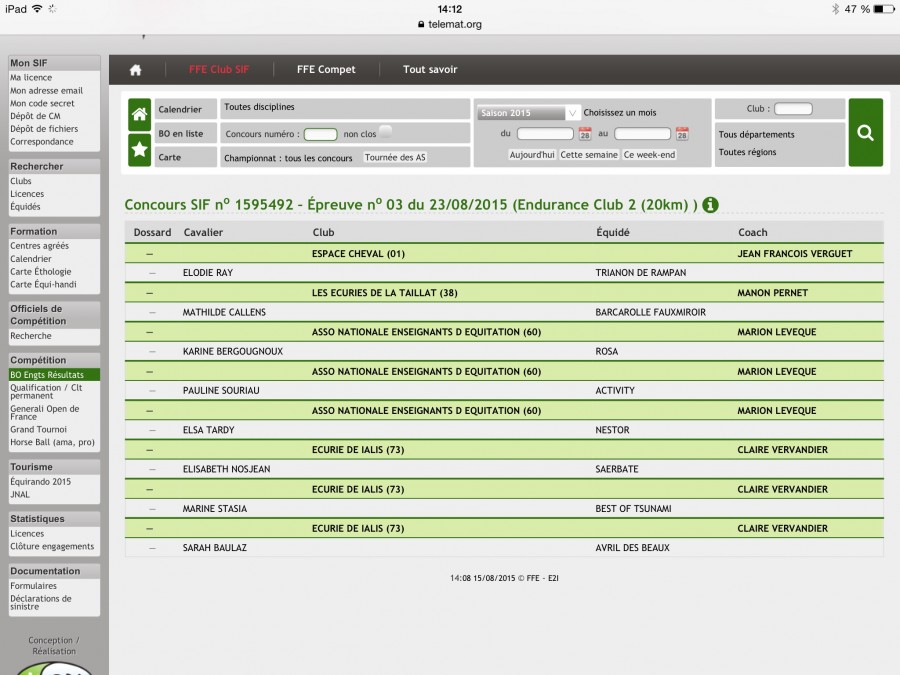Open the Tout savoir menu
The height and width of the screenshot is (675, 900).
430,70
